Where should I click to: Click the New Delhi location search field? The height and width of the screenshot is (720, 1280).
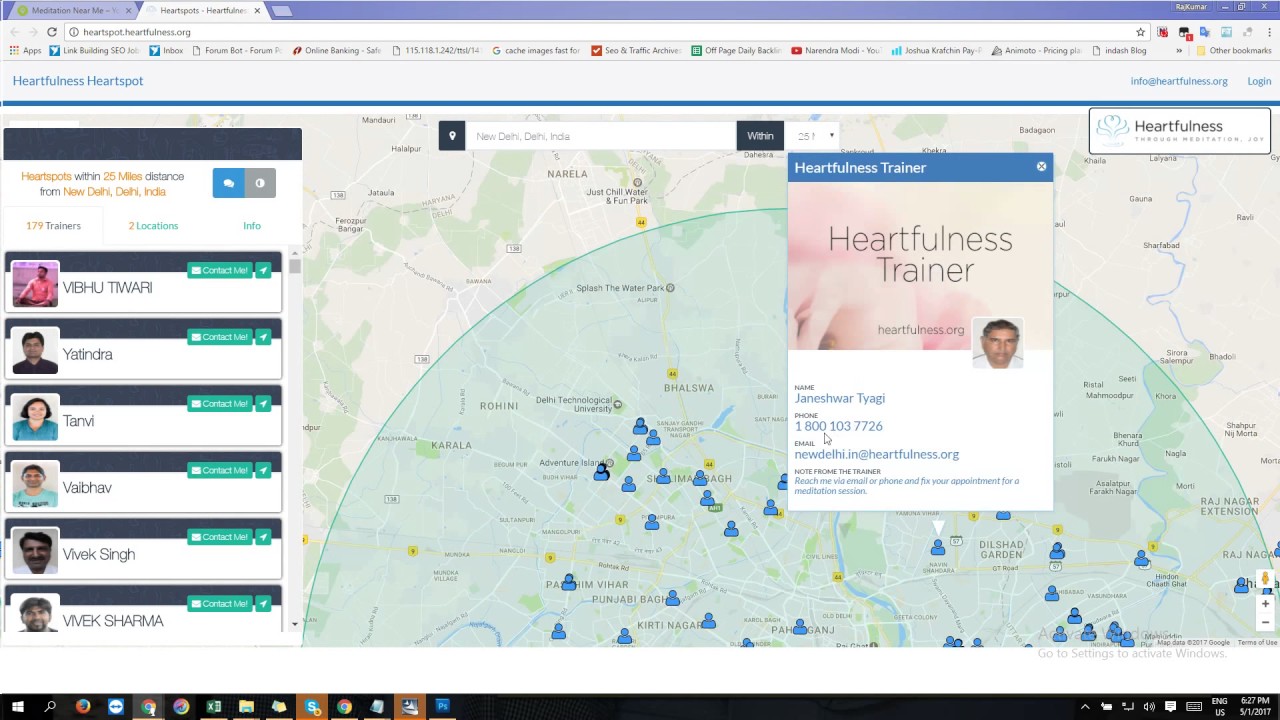click(601, 136)
